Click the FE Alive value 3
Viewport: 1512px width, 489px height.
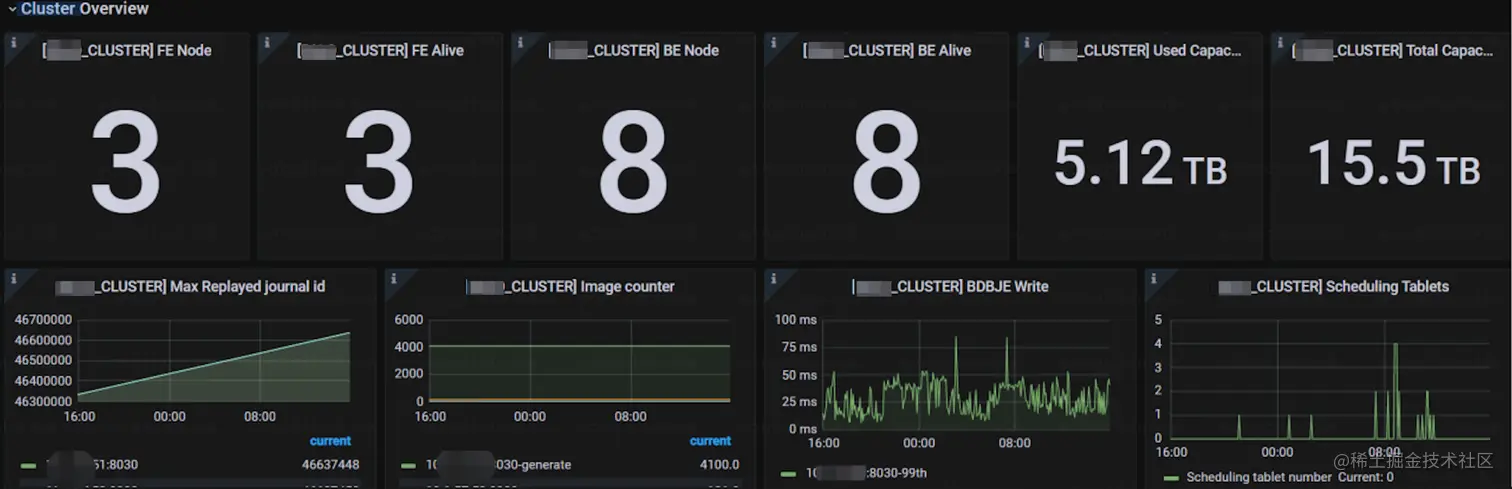point(379,161)
